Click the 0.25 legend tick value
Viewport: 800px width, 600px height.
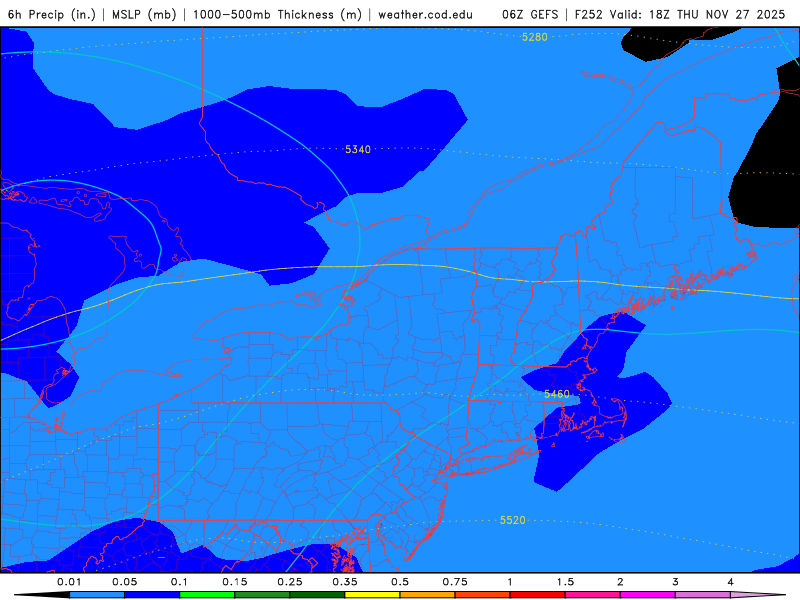click(x=290, y=582)
